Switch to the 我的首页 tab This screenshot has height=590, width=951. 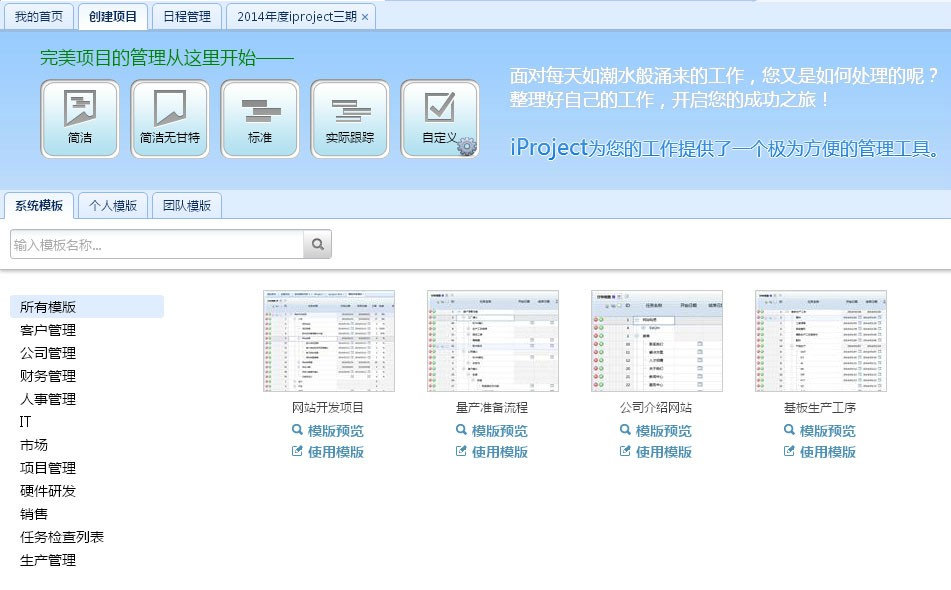(x=39, y=16)
